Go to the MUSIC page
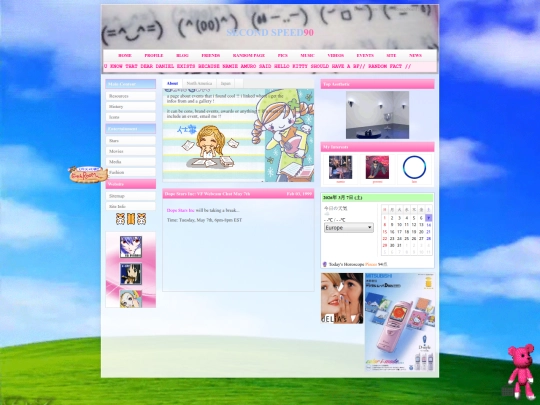This screenshot has height=405, width=540. click(308, 55)
